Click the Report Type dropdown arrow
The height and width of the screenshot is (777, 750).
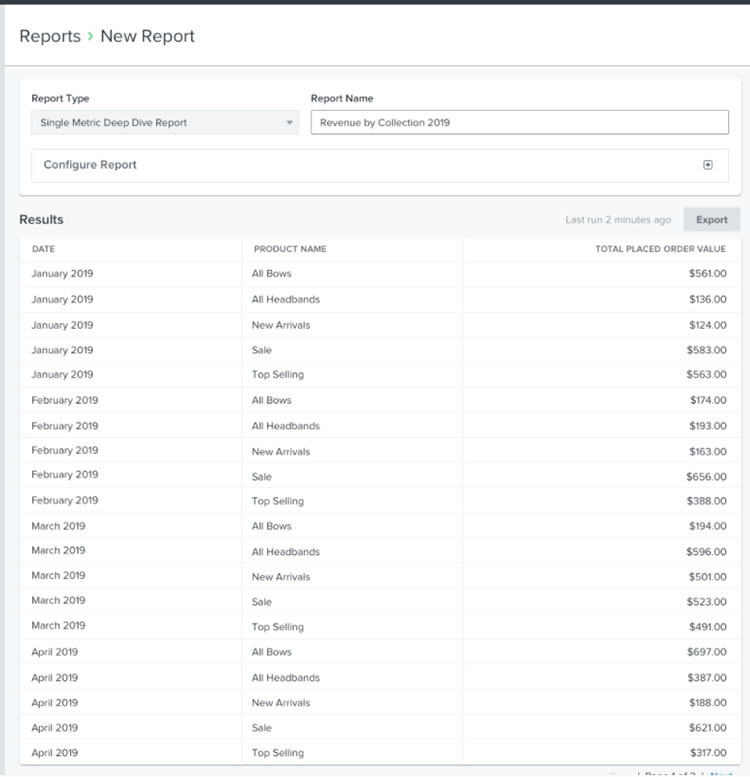[290, 123]
